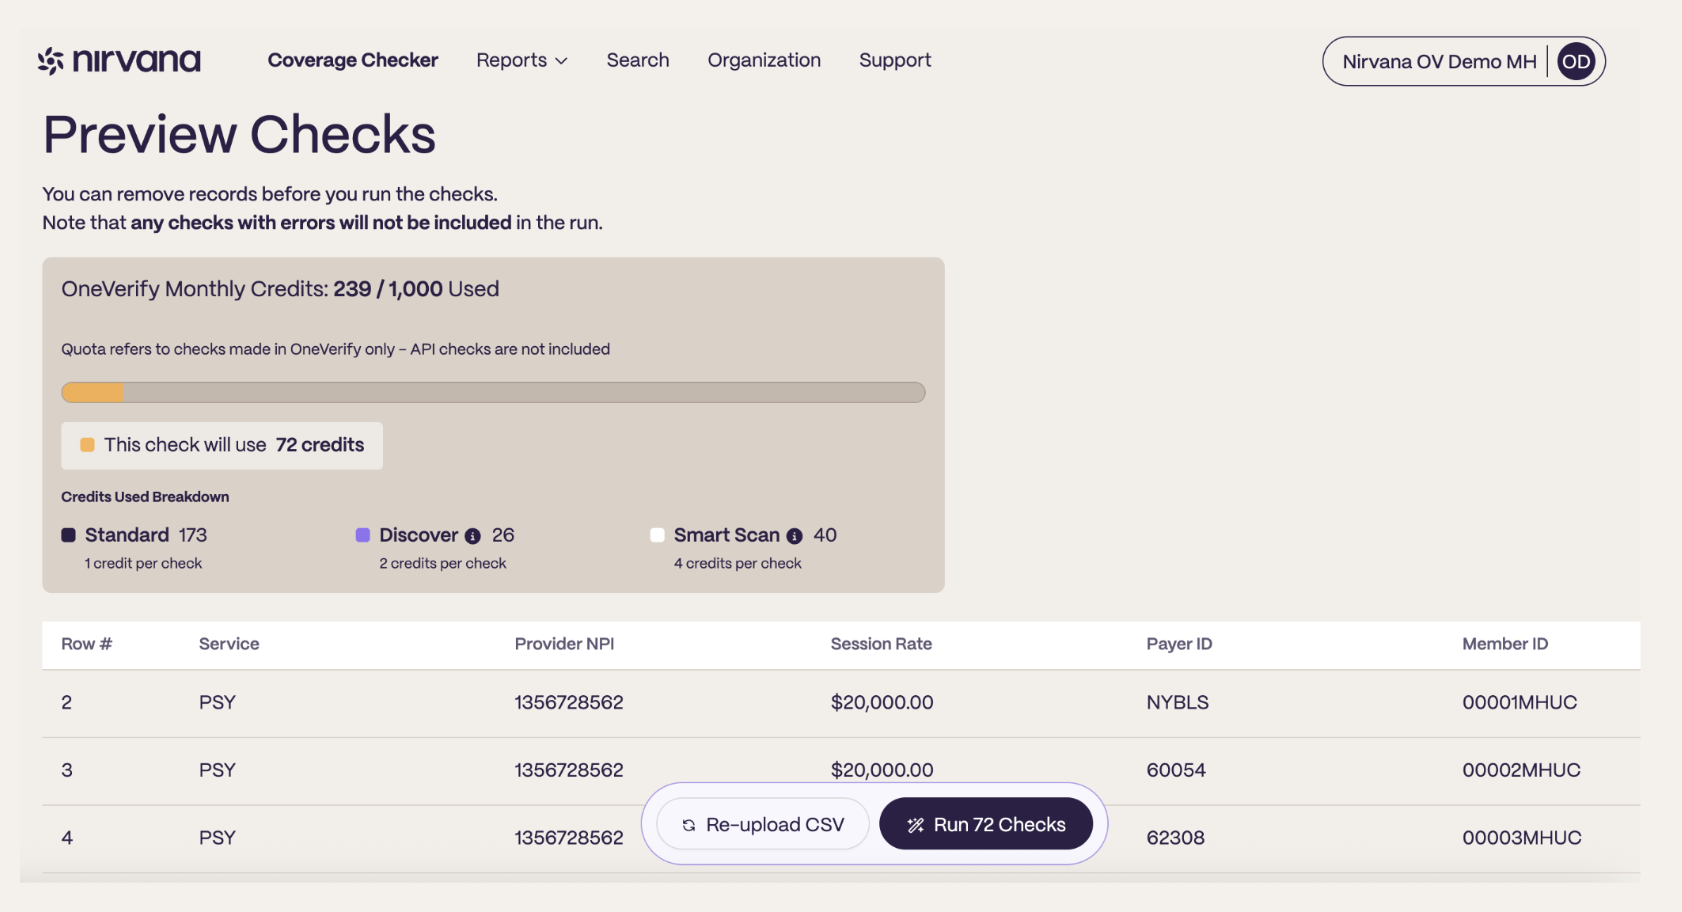Expand the Reports dropdown menu

[522, 60]
